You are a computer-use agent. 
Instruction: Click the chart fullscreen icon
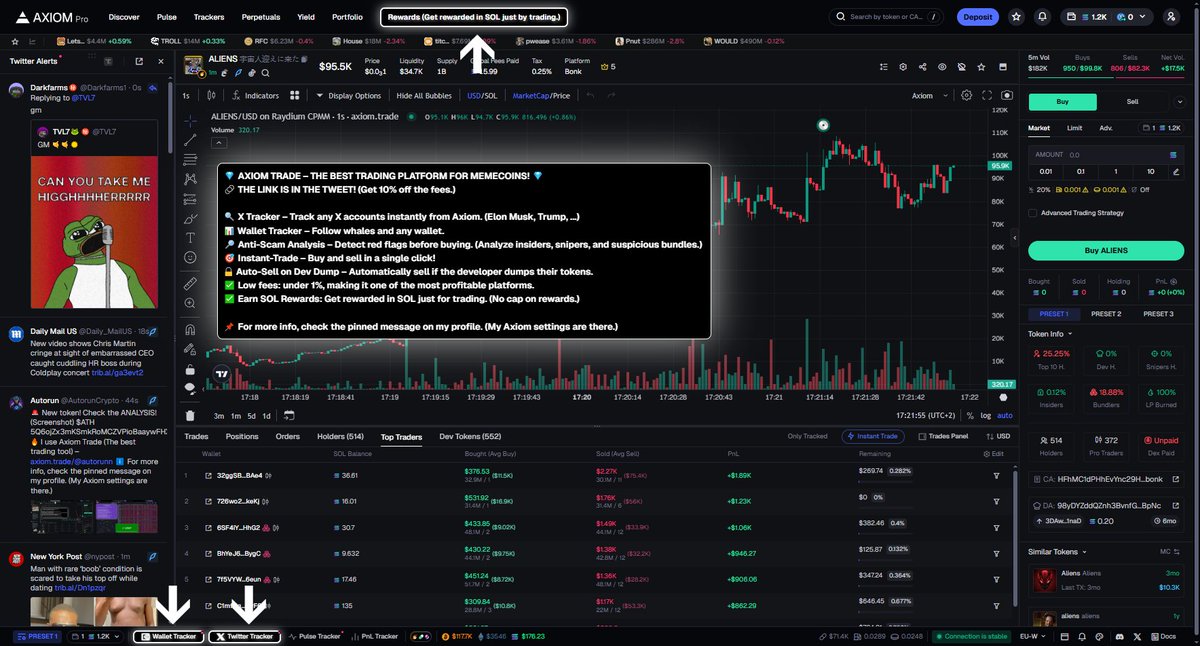[986, 96]
